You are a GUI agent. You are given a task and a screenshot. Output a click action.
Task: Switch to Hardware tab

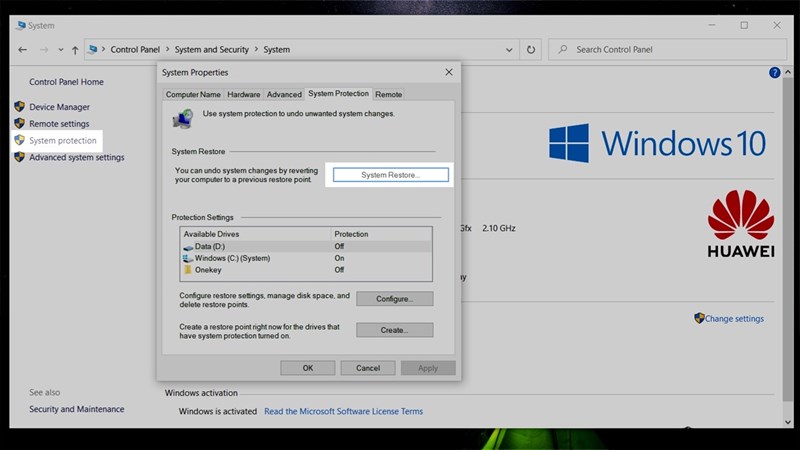point(243,94)
